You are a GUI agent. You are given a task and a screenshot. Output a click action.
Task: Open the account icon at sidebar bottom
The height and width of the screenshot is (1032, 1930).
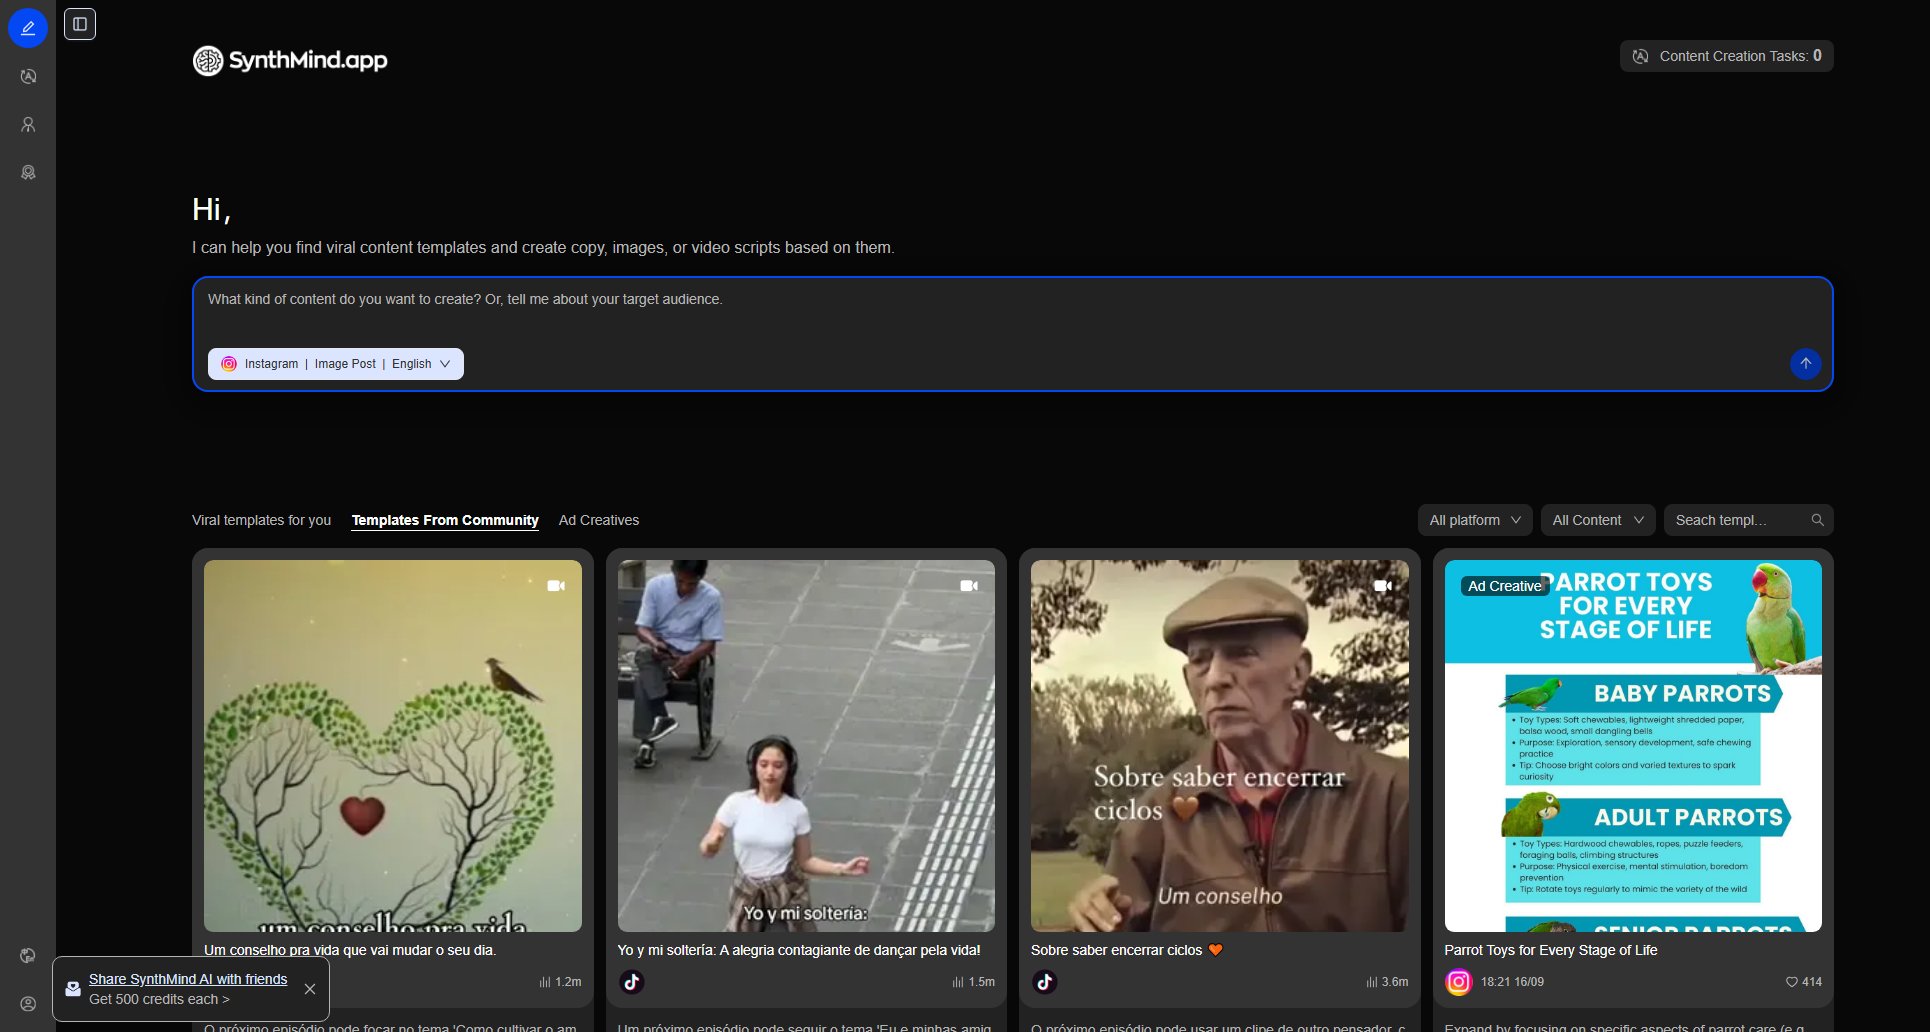pyautogui.click(x=28, y=1004)
